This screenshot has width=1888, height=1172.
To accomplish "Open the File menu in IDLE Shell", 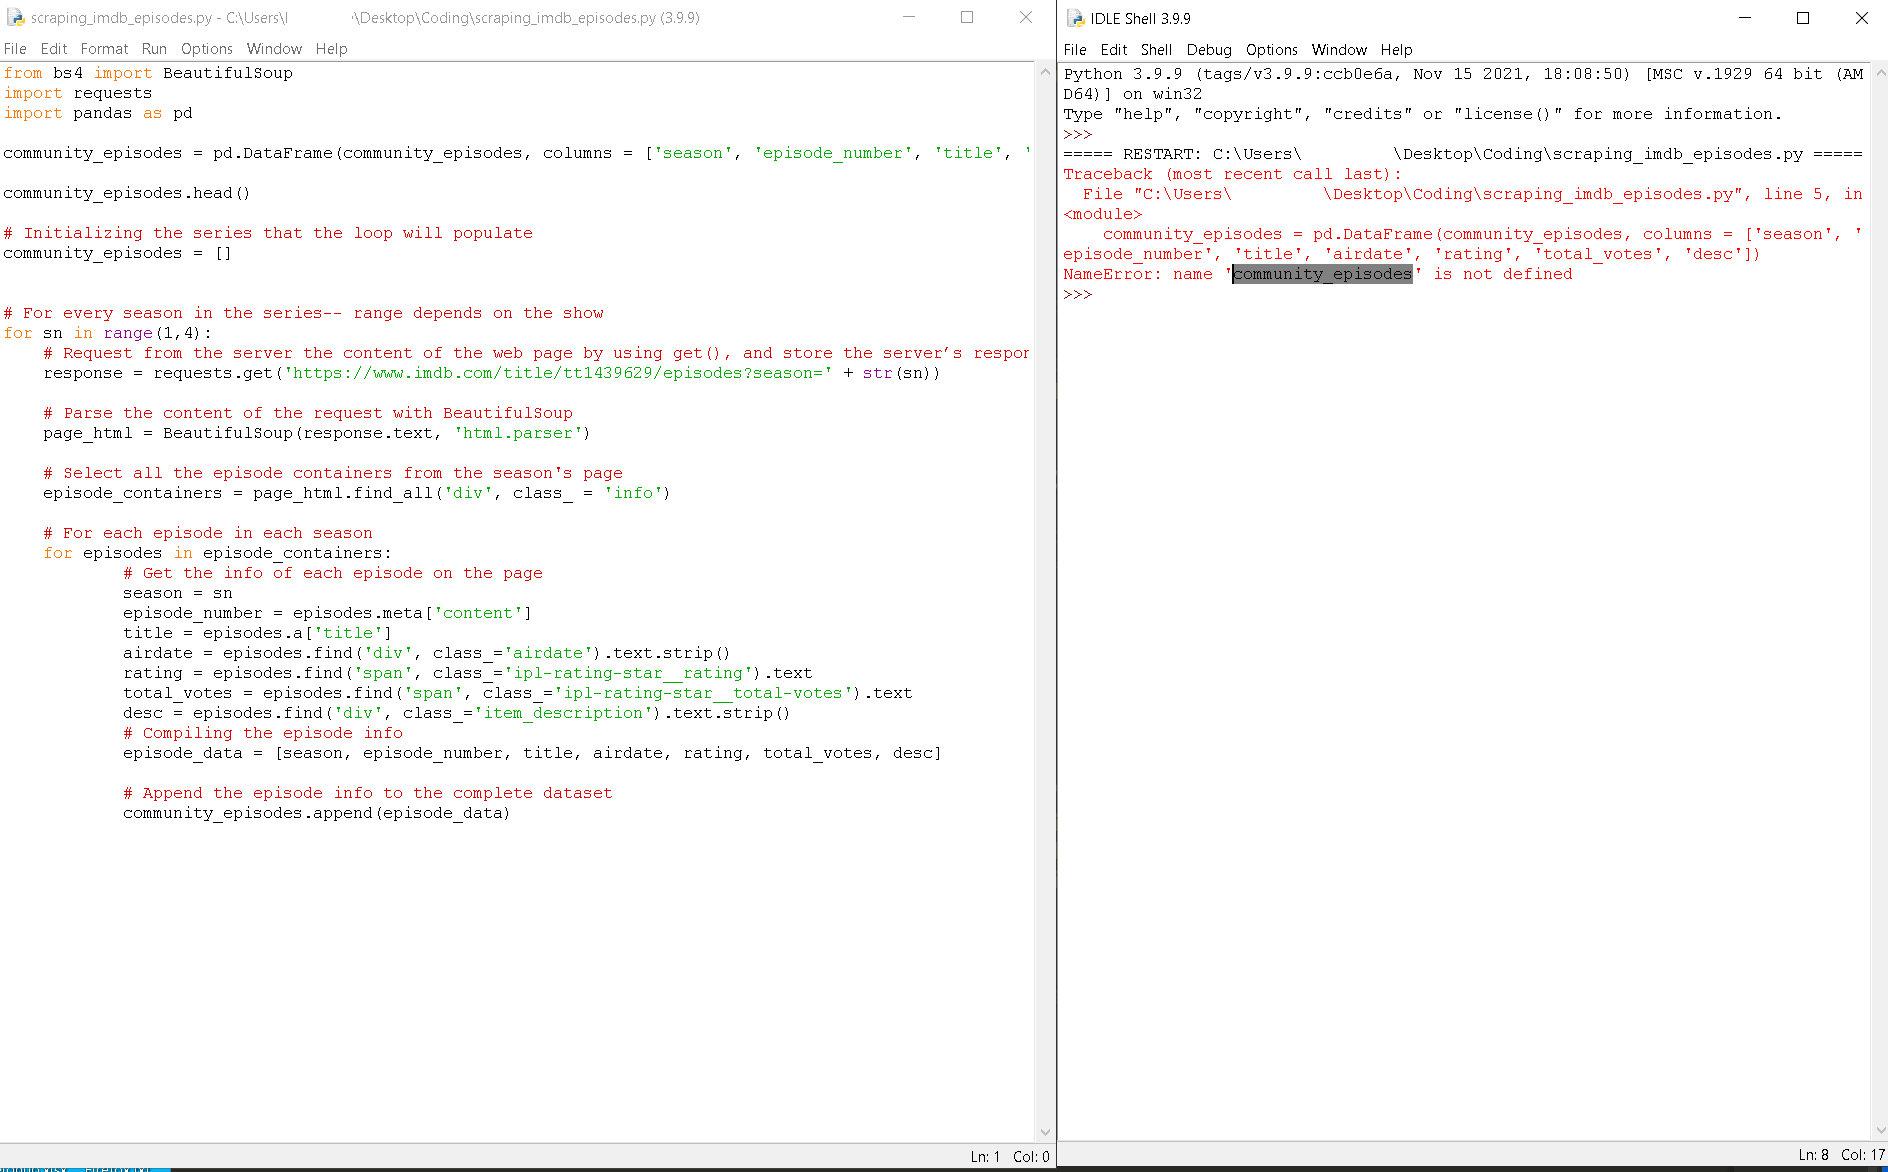I will tap(1074, 50).
